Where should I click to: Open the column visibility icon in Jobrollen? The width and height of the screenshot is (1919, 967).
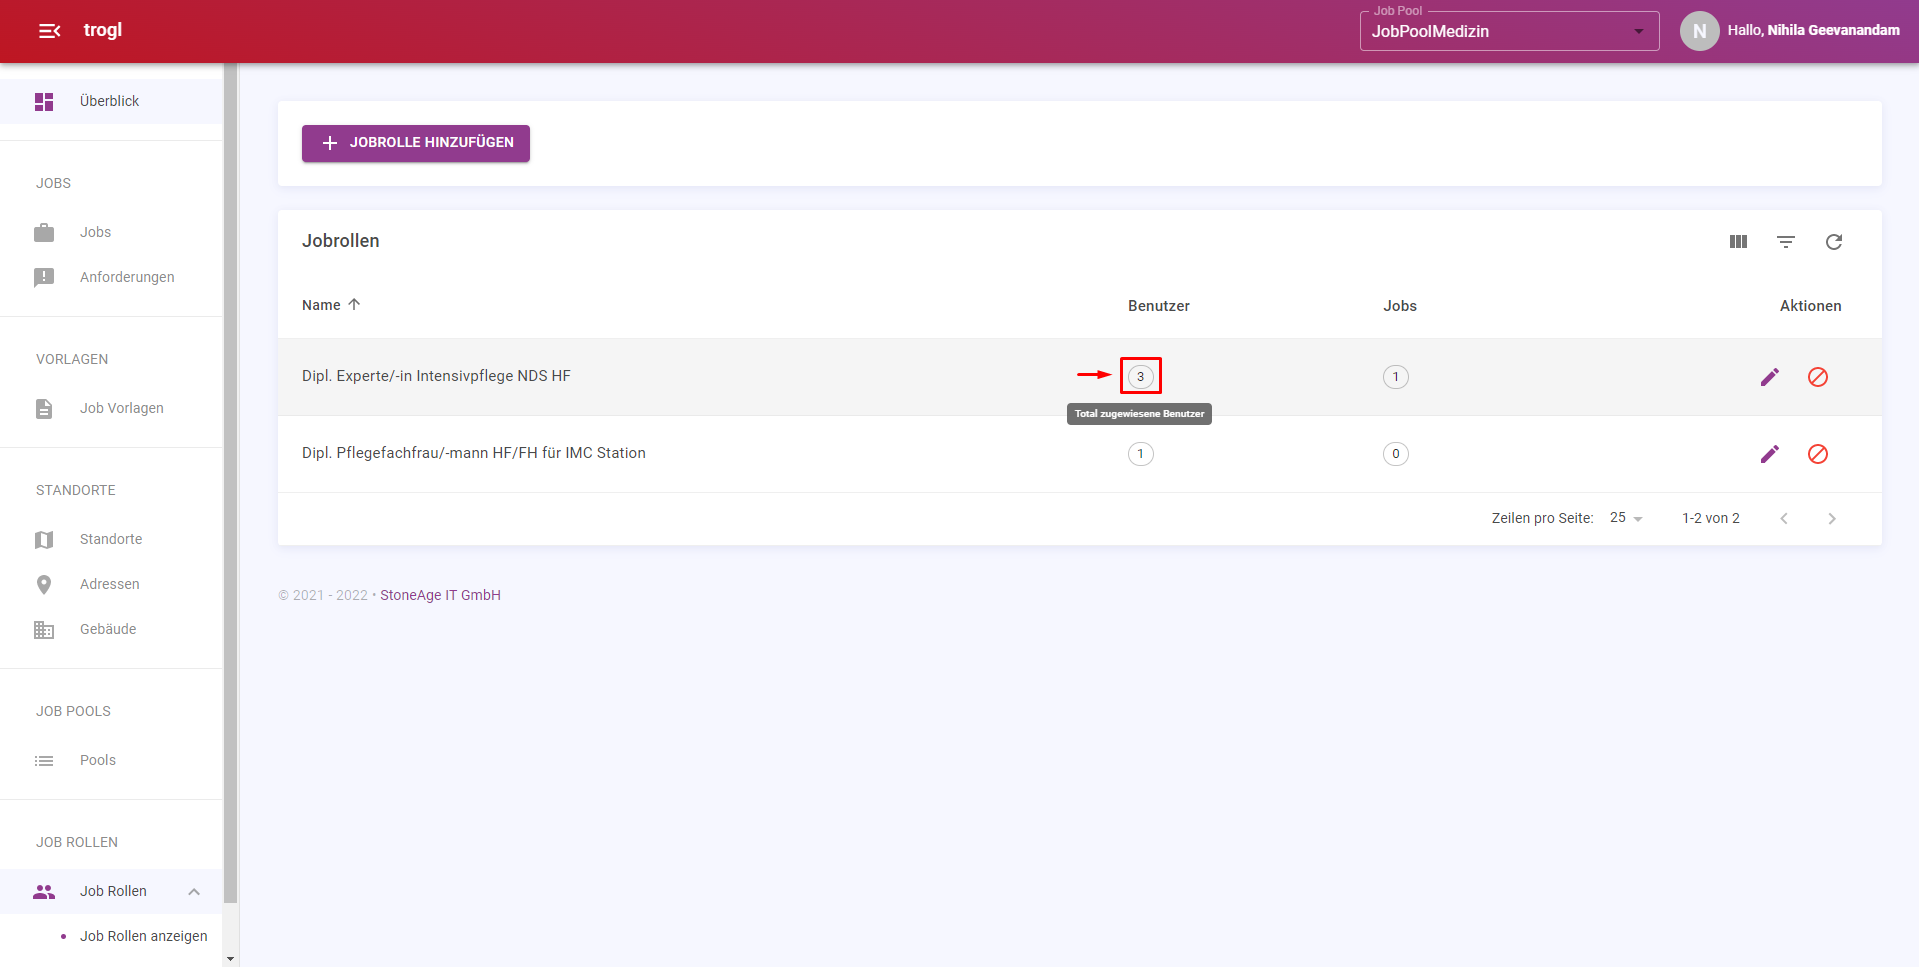tap(1738, 241)
